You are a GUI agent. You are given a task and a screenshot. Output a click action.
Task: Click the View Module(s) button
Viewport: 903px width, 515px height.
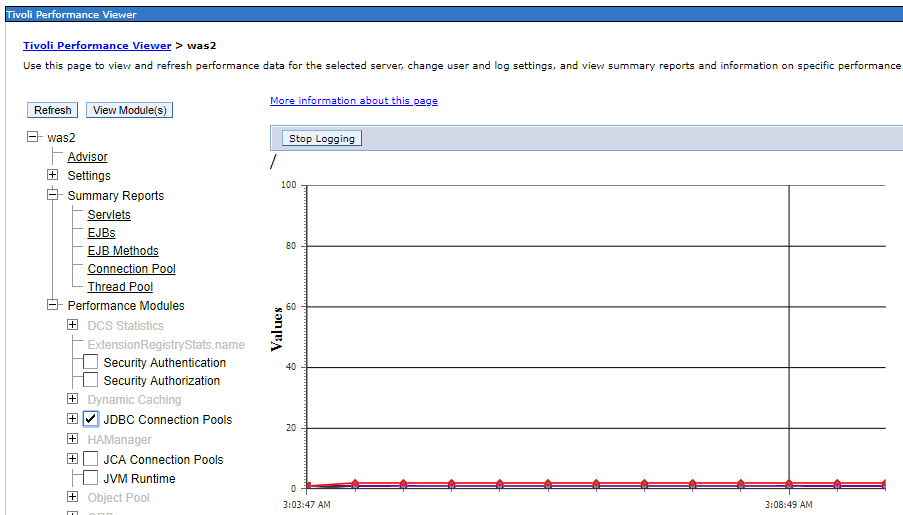pyautogui.click(x=130, y=110)
